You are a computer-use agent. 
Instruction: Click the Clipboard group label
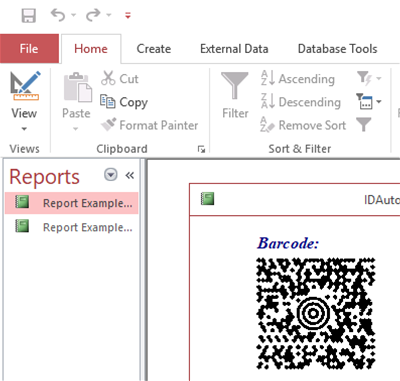click(122, 149)
